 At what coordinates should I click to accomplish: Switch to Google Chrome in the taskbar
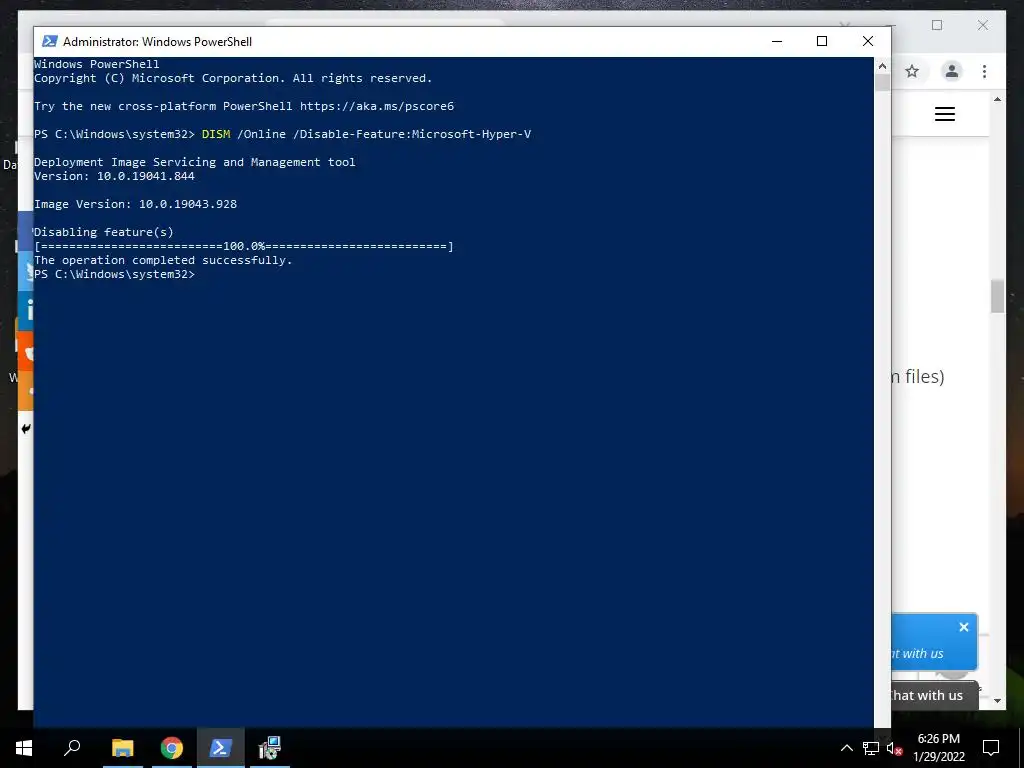(172, 748)
